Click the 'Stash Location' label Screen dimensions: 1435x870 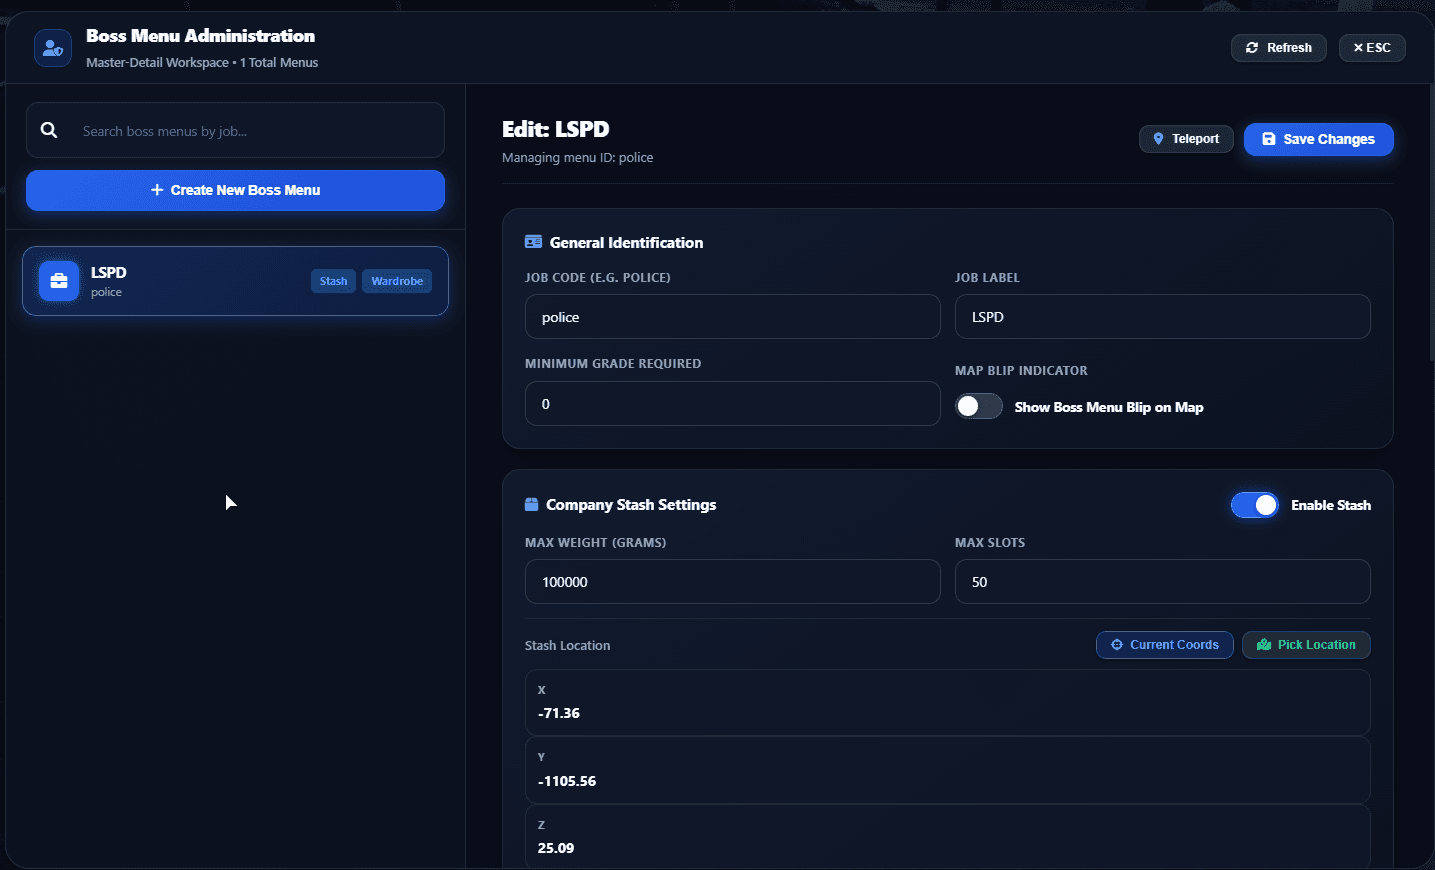[567, 646]
